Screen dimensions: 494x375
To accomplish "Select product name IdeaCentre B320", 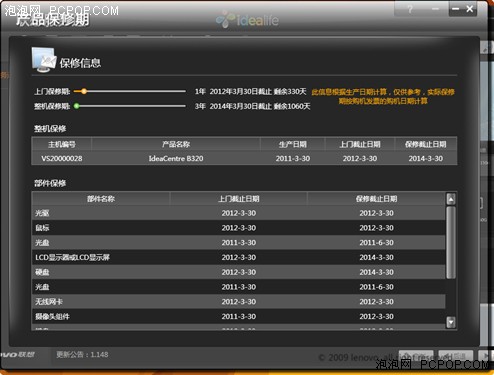I will click(176, 159).
